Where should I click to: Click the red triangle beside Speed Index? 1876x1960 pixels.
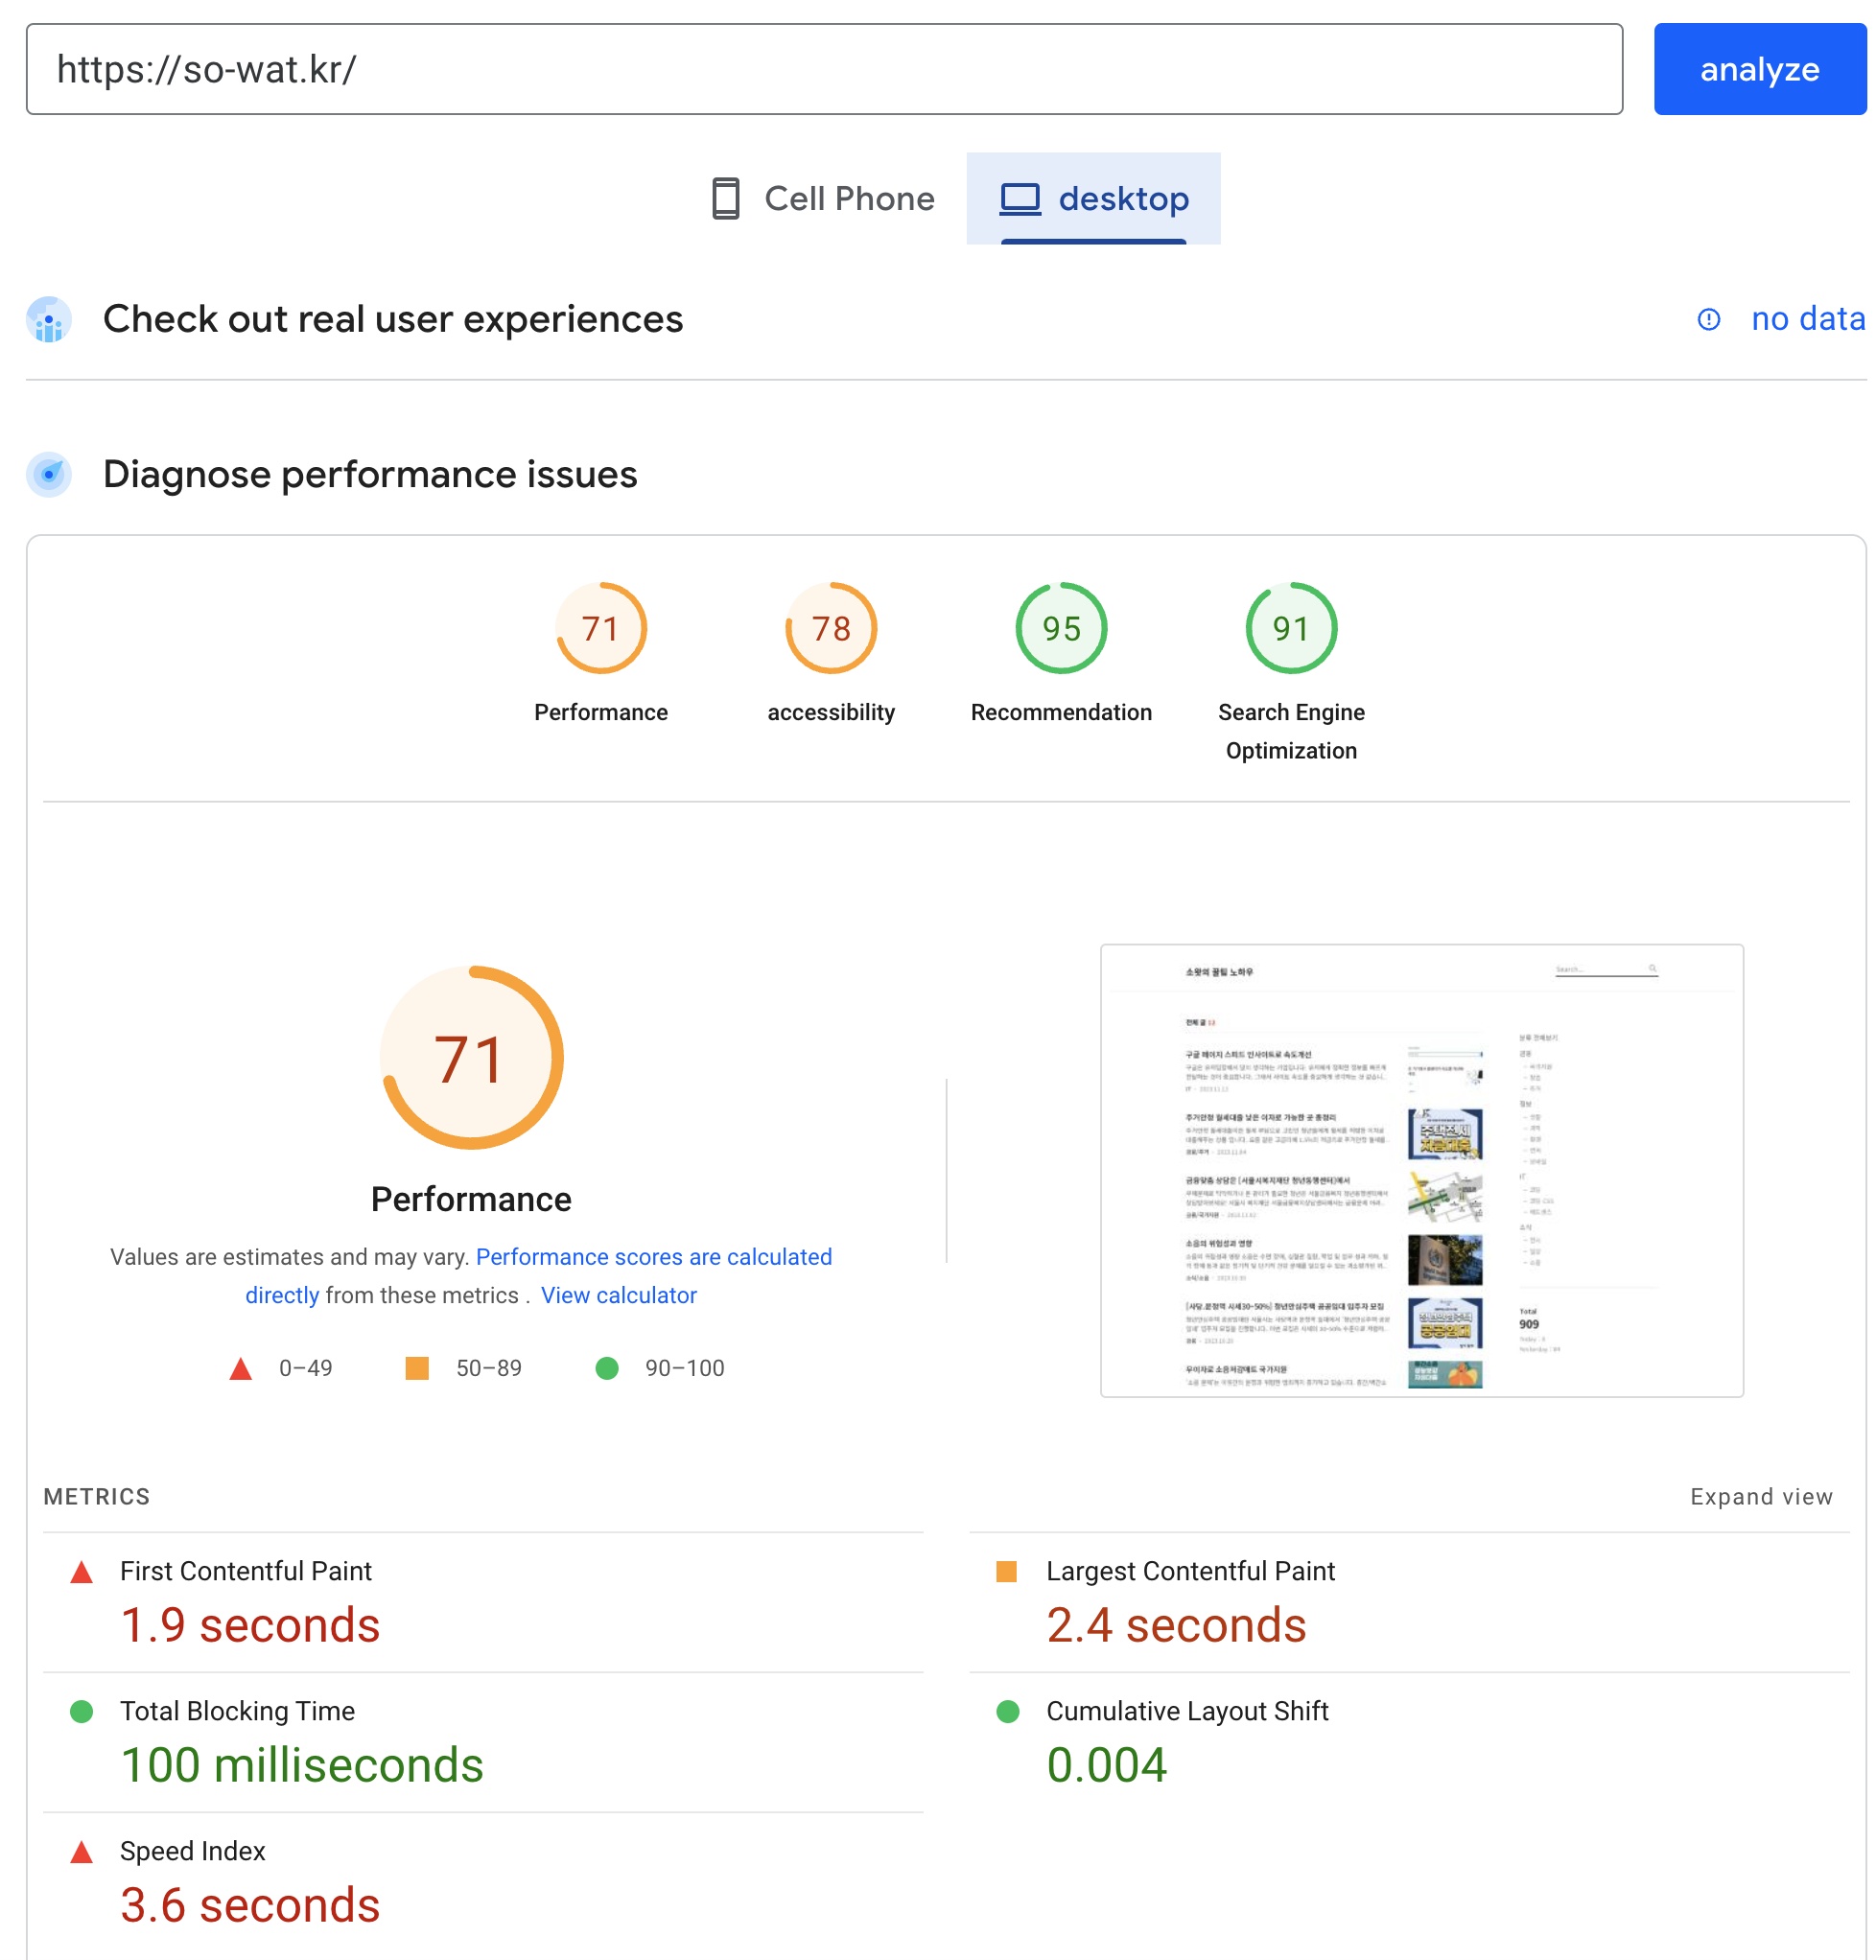[x=82, y=1852]
